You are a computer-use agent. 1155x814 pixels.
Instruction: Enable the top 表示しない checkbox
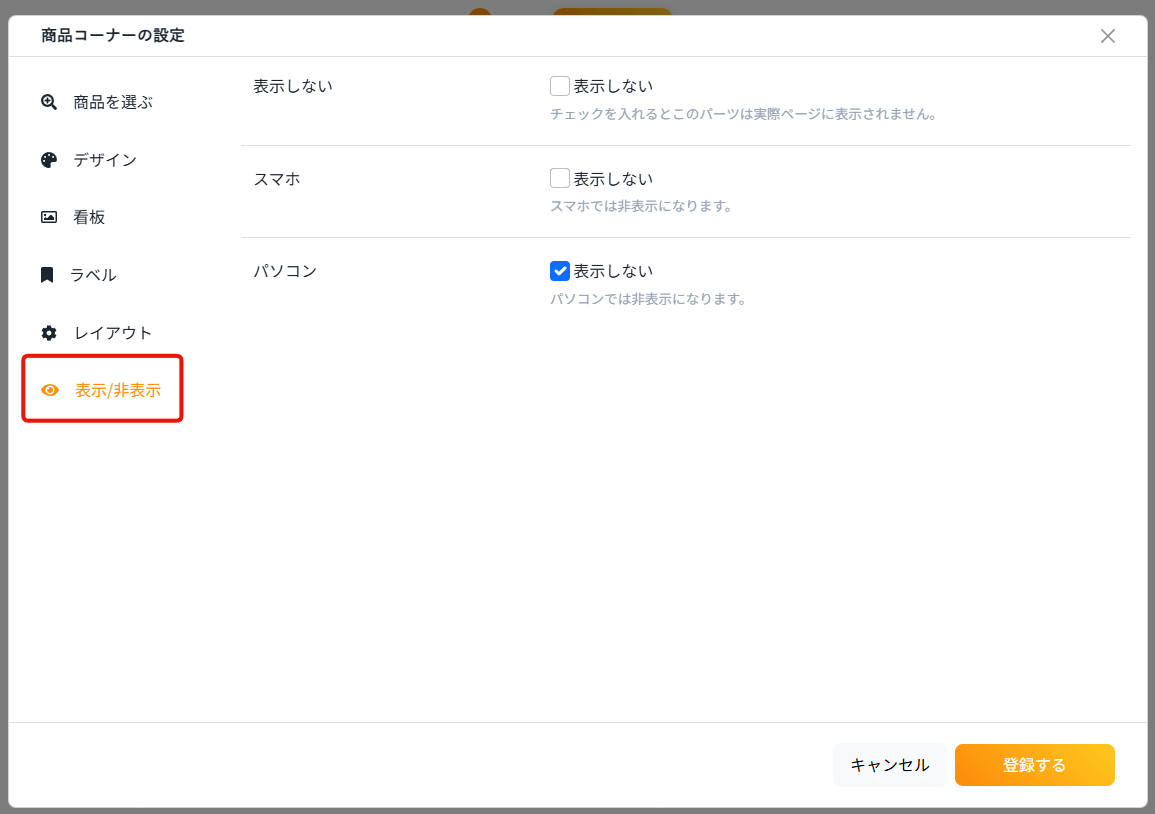click(560, 86)
